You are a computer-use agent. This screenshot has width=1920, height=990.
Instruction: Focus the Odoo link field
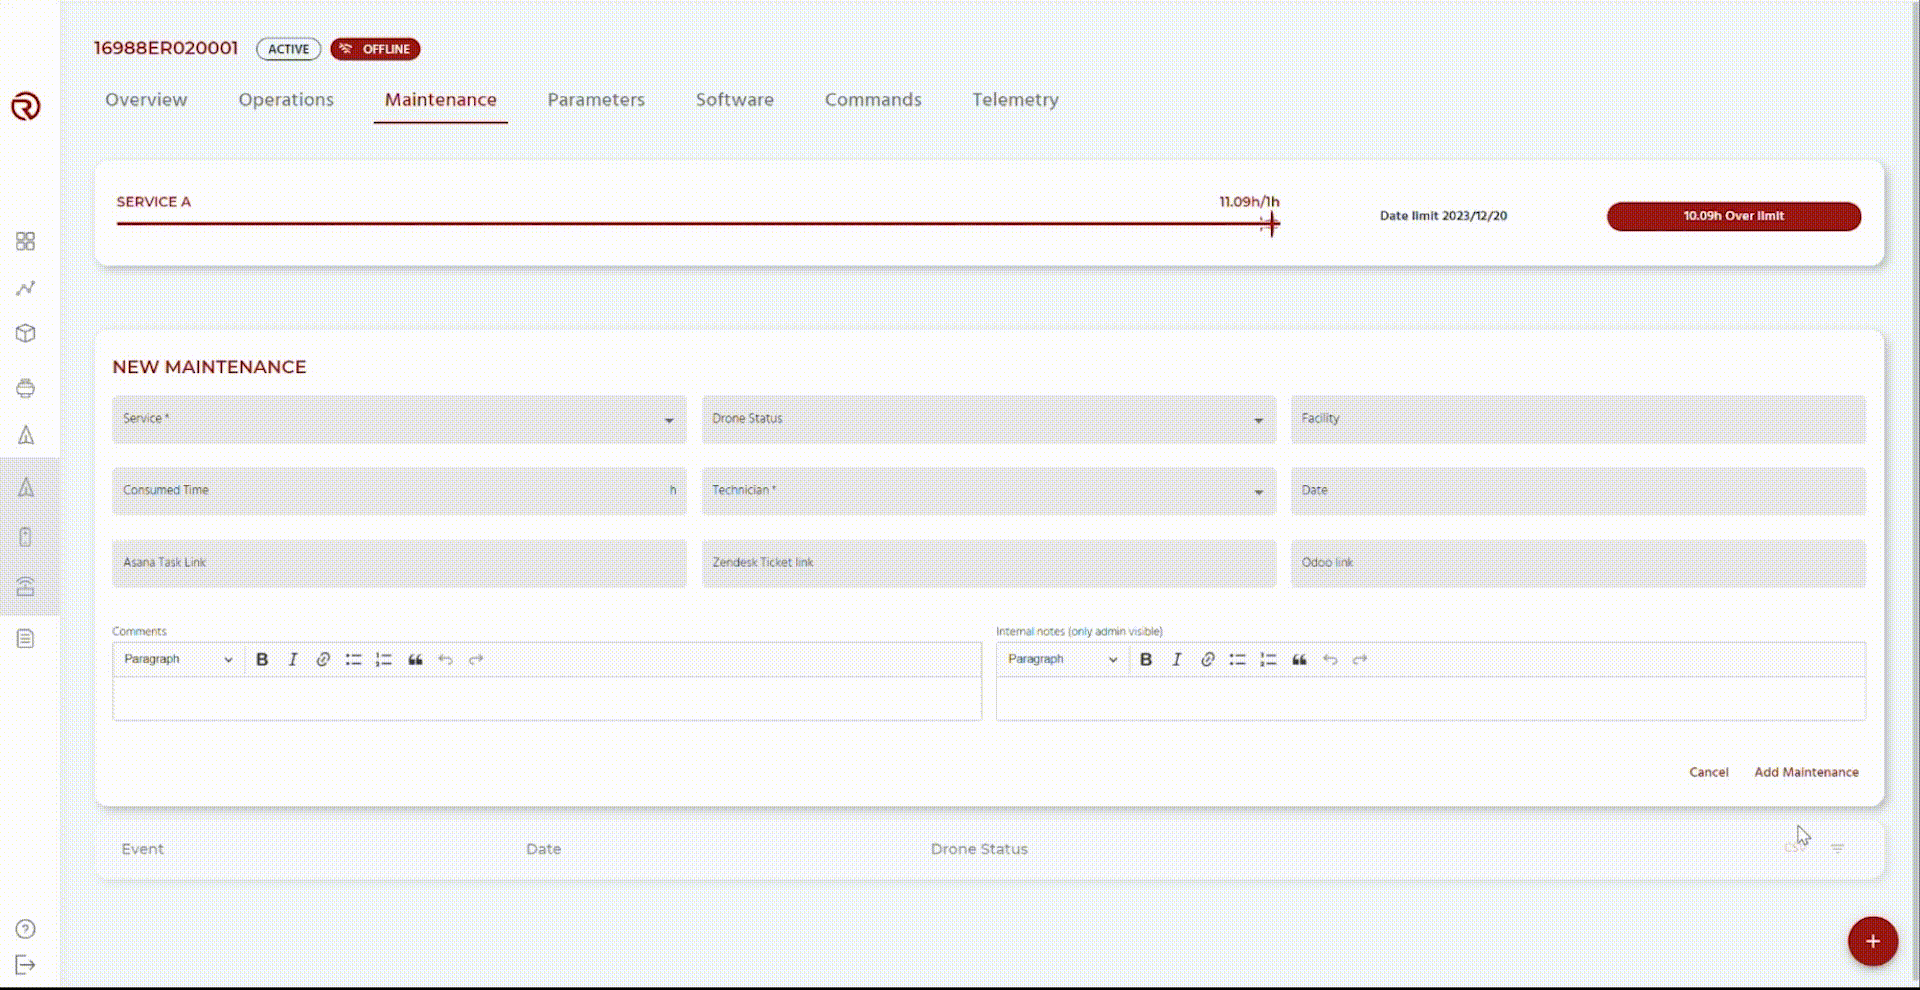[1578, 563]
